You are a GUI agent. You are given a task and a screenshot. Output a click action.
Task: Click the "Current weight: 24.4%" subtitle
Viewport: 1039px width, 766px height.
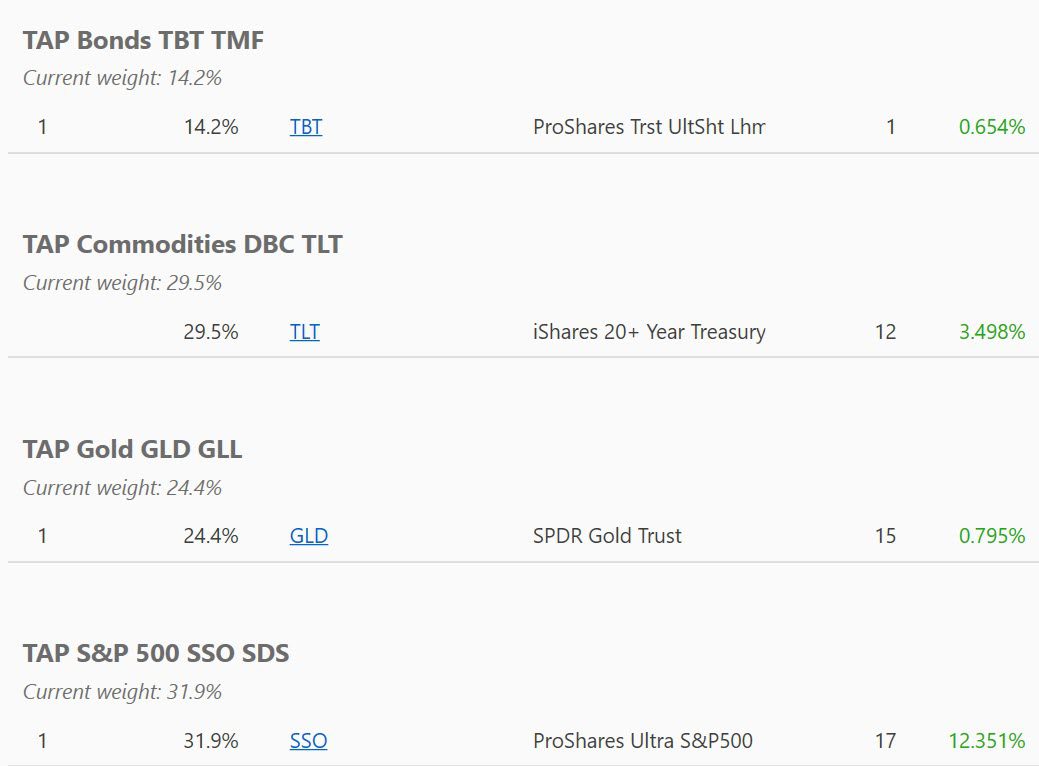[x=122, y=488]
